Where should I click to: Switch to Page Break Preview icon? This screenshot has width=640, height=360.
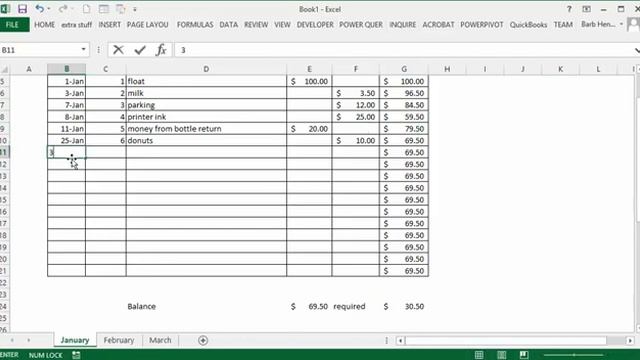point(524,355)
